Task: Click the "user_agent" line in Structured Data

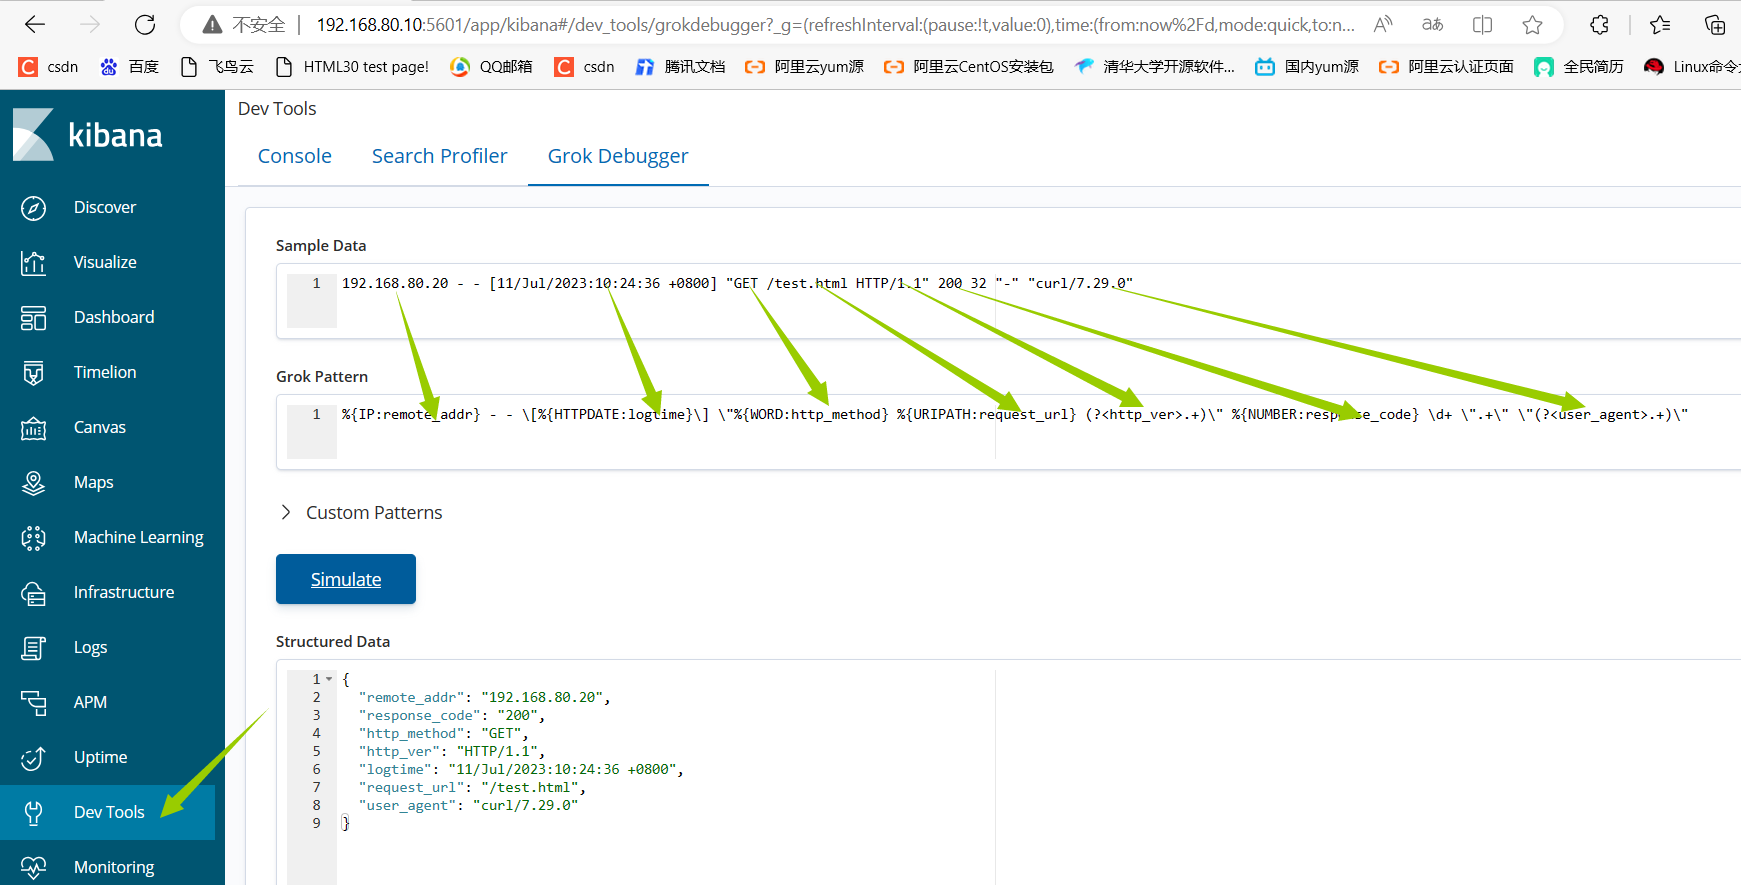Action: [468, 805]
